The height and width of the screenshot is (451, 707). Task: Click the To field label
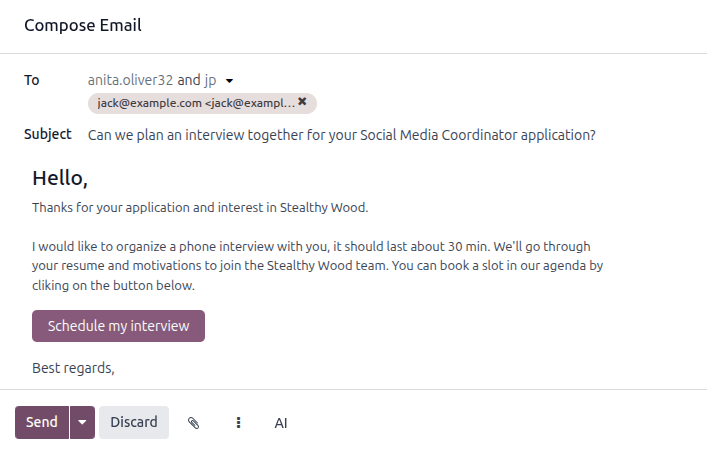[32, 80]
